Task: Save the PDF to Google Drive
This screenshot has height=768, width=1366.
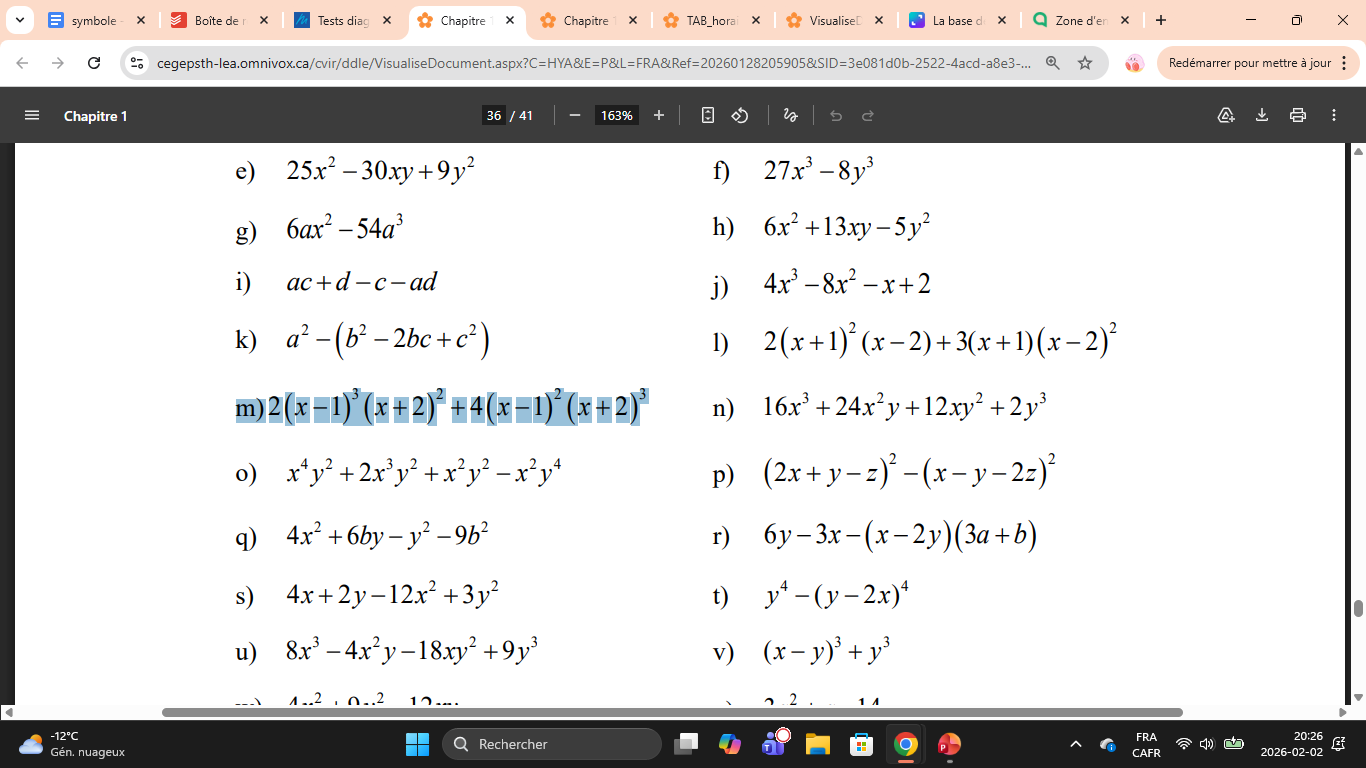Action: (1226, 115)
